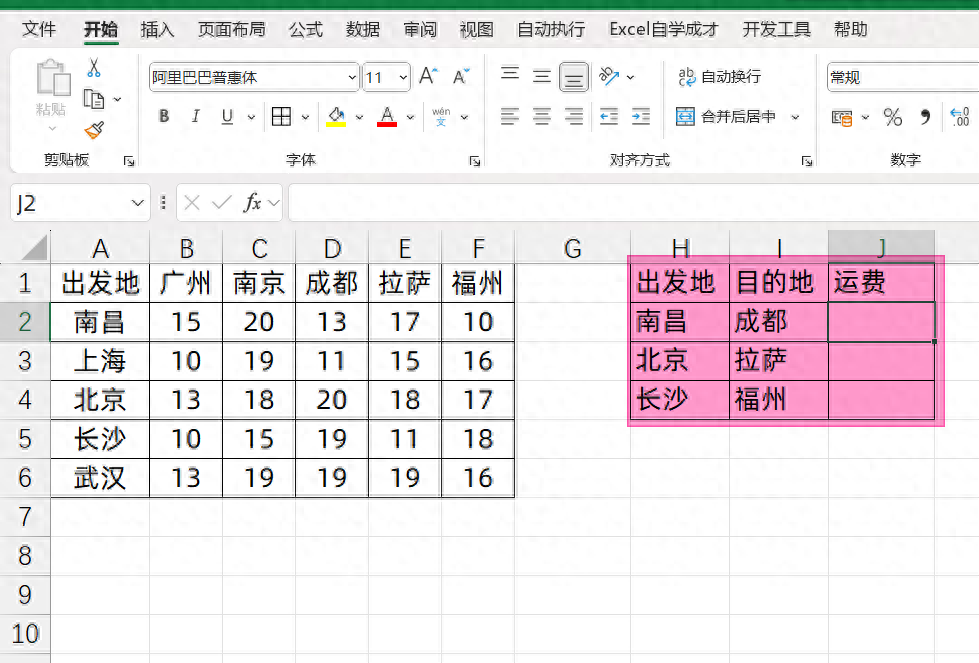Select the Format Painter brush icon
979x663 pixels.
click(x=94, y=130)
